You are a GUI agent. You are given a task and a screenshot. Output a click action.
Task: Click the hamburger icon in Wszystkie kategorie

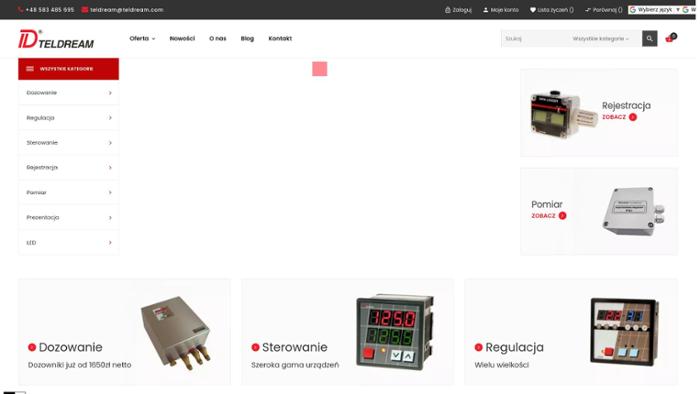tap(30, 69)
